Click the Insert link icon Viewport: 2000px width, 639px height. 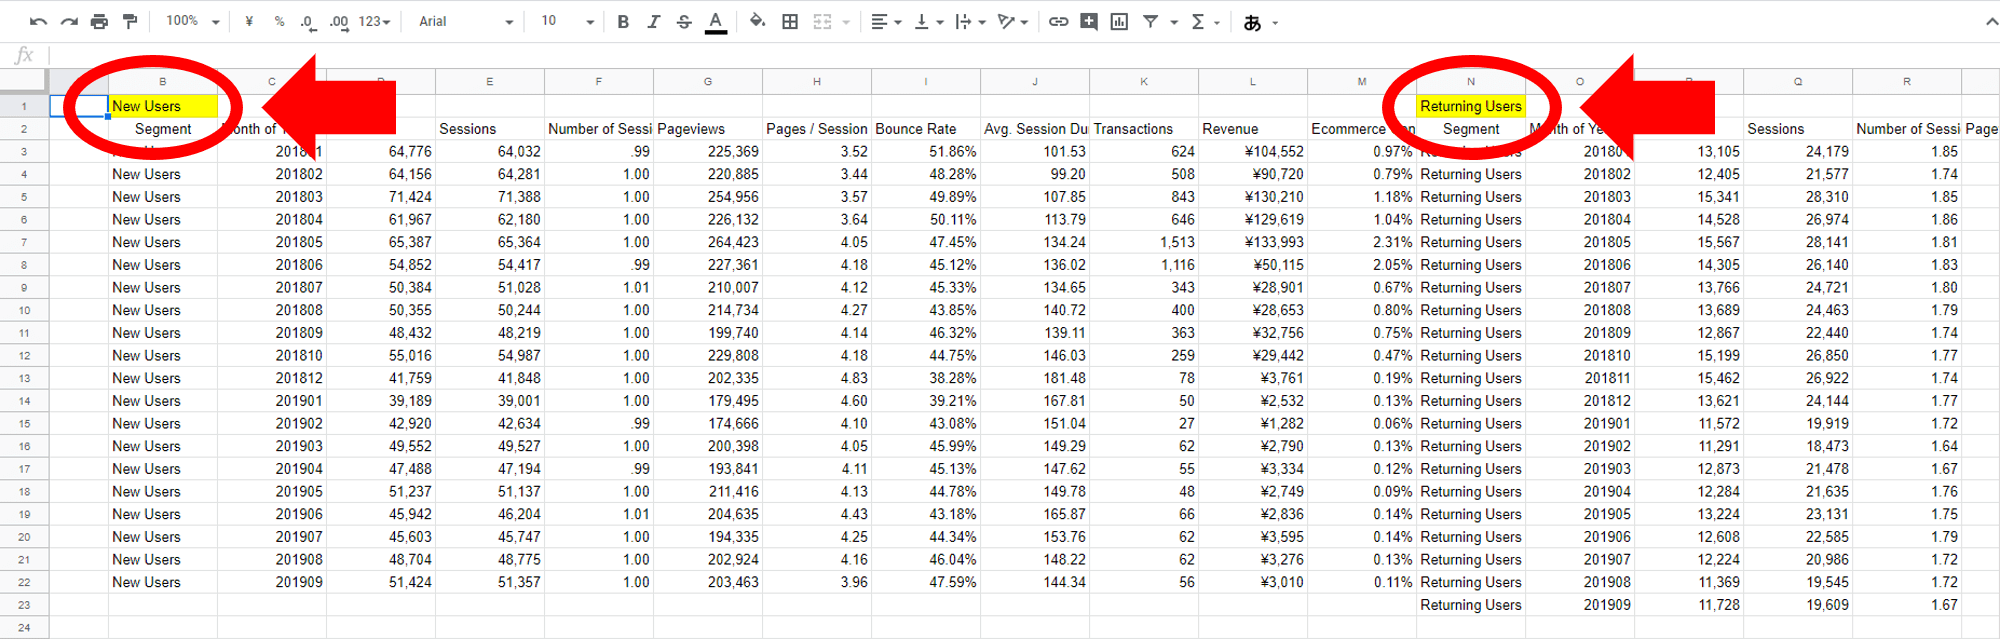[x=1058, y=21]
